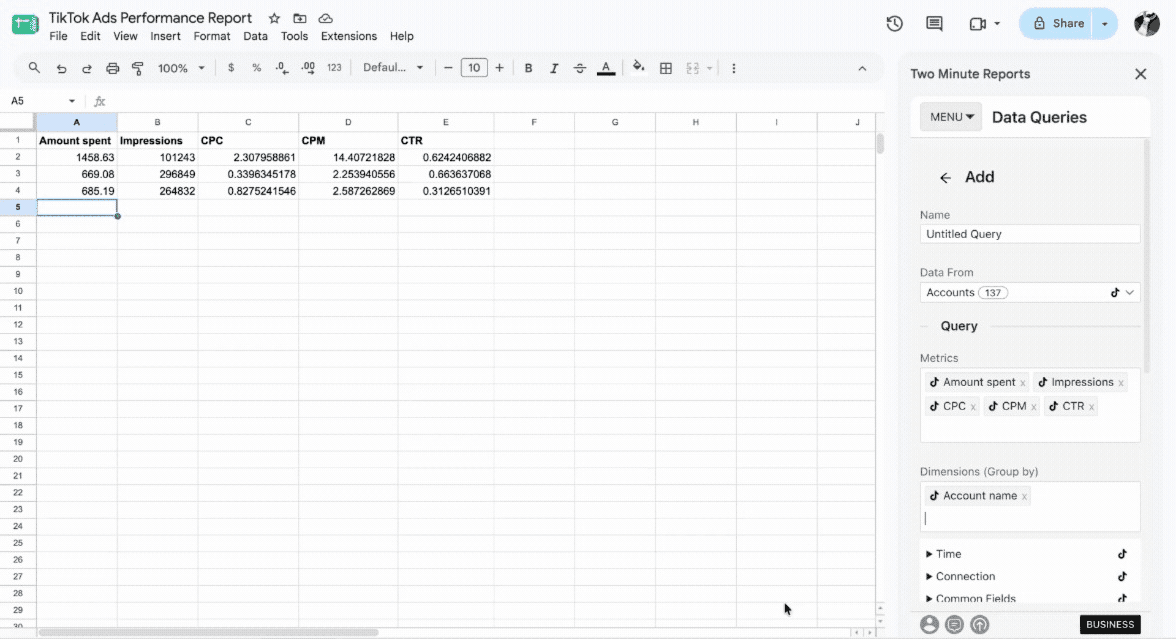The height and width of the screenshot is (639, 1176).
Task: Format as currency dollar icon
Action: point(231,68)
